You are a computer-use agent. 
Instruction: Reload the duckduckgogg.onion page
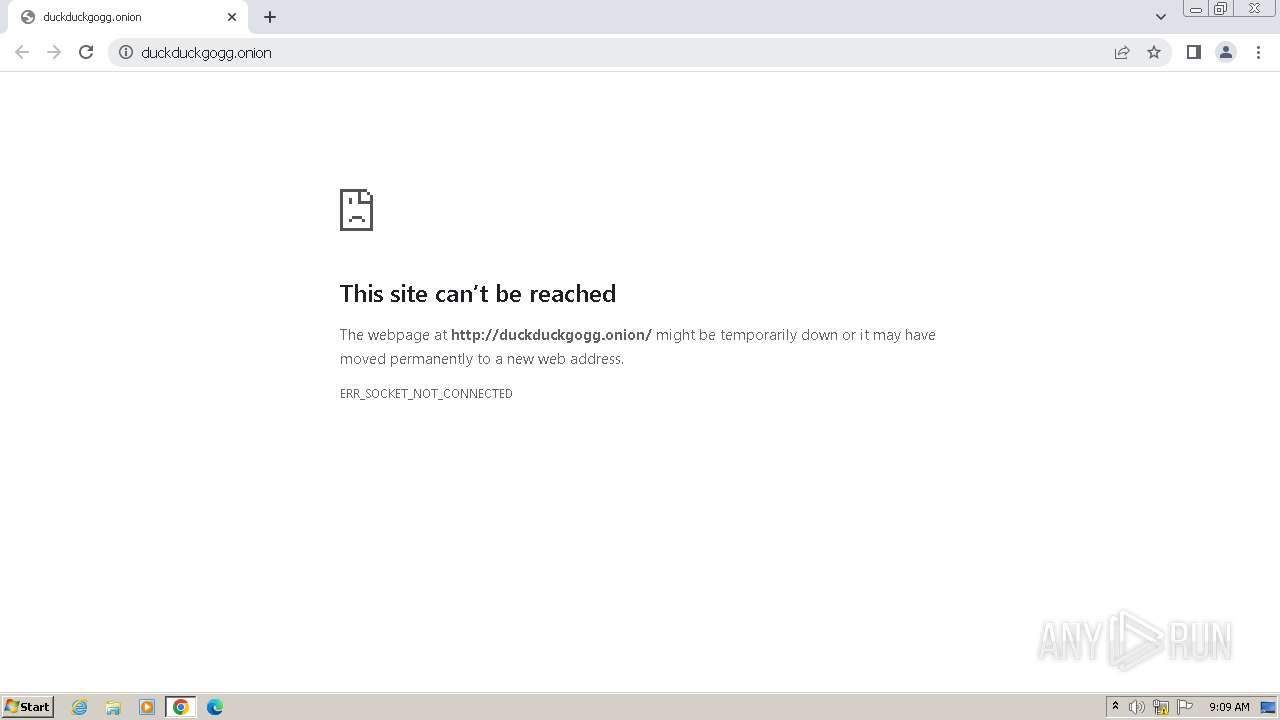point(86,52)
